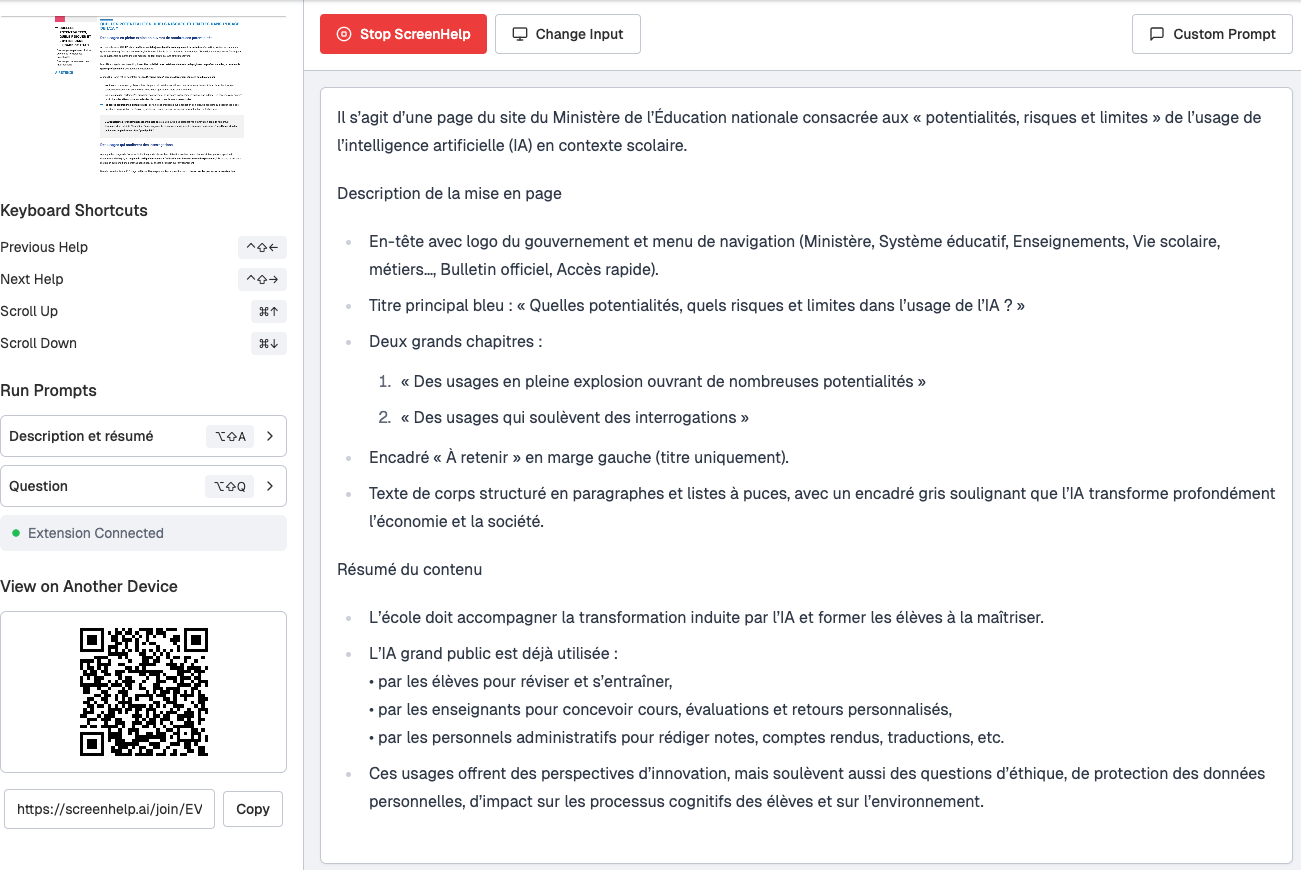Copy the screenhelp.ai join link

coord(253,809)
